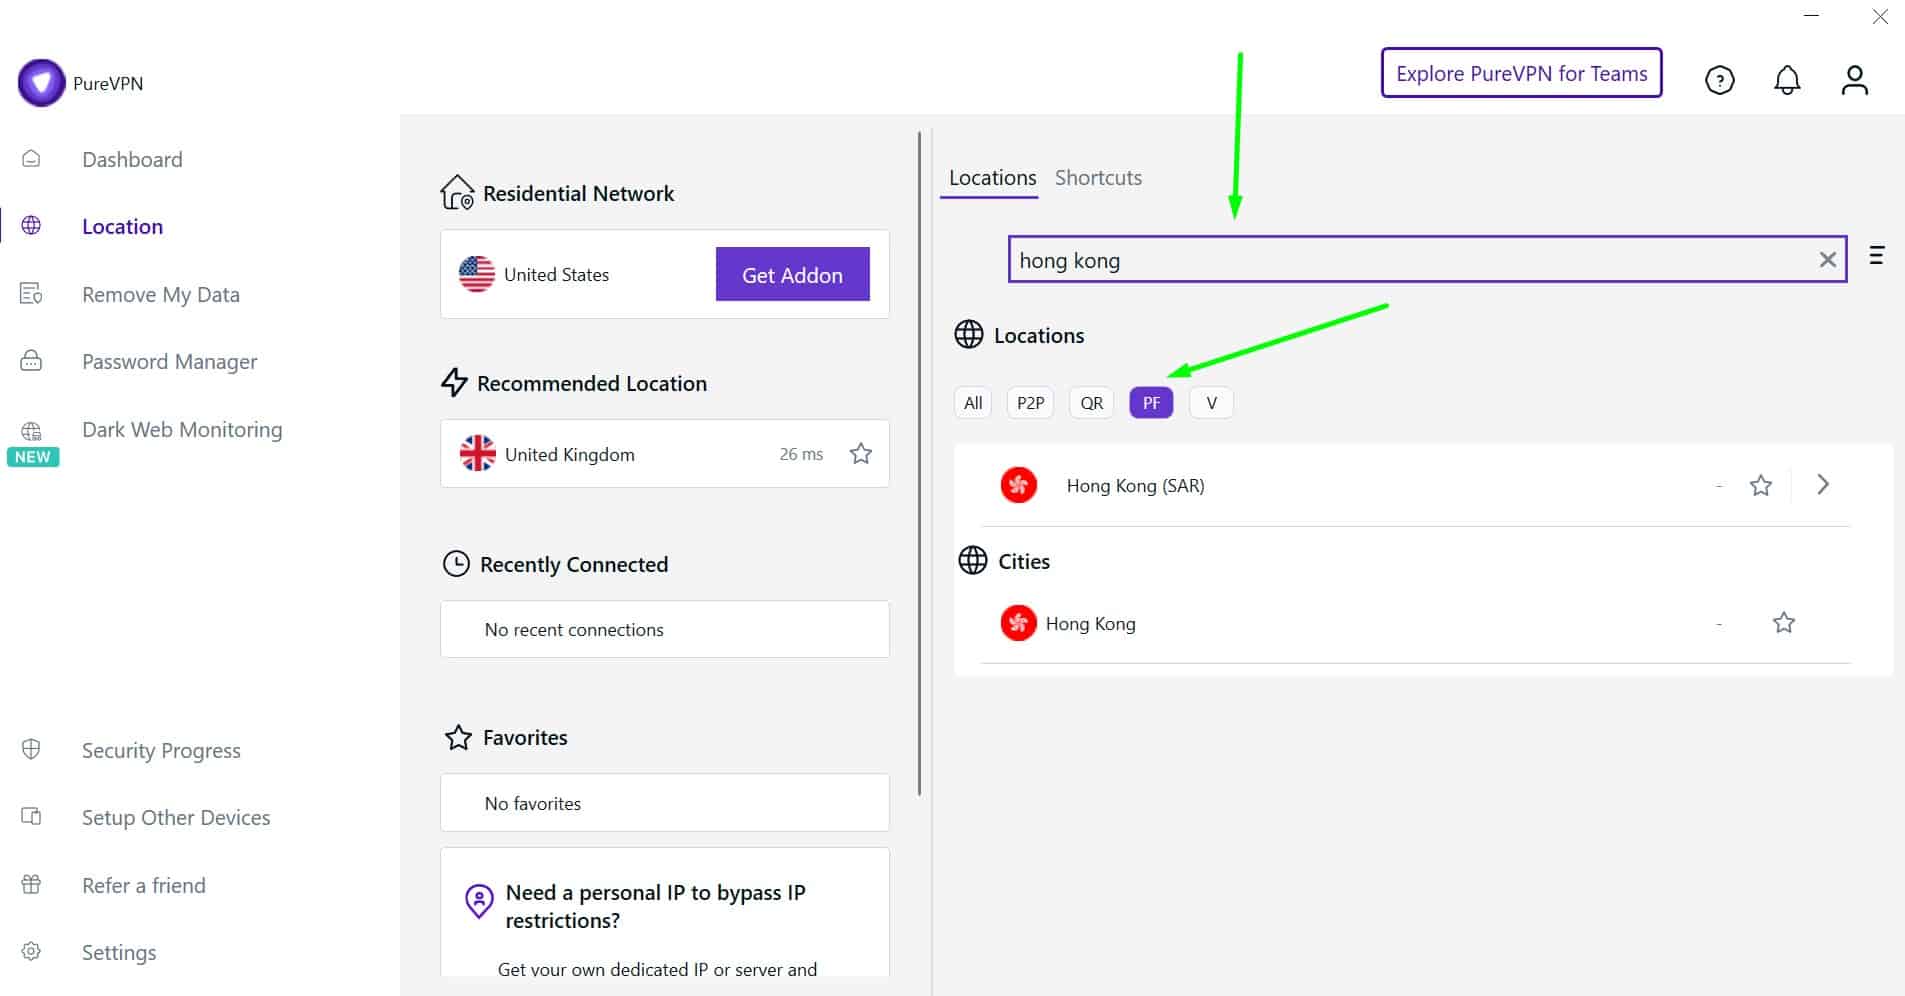The width and height of the screenshot is (1905, 996).
Task: Click Hong Kong (SAR) flag icon
Action: [x=1018, y=485]
